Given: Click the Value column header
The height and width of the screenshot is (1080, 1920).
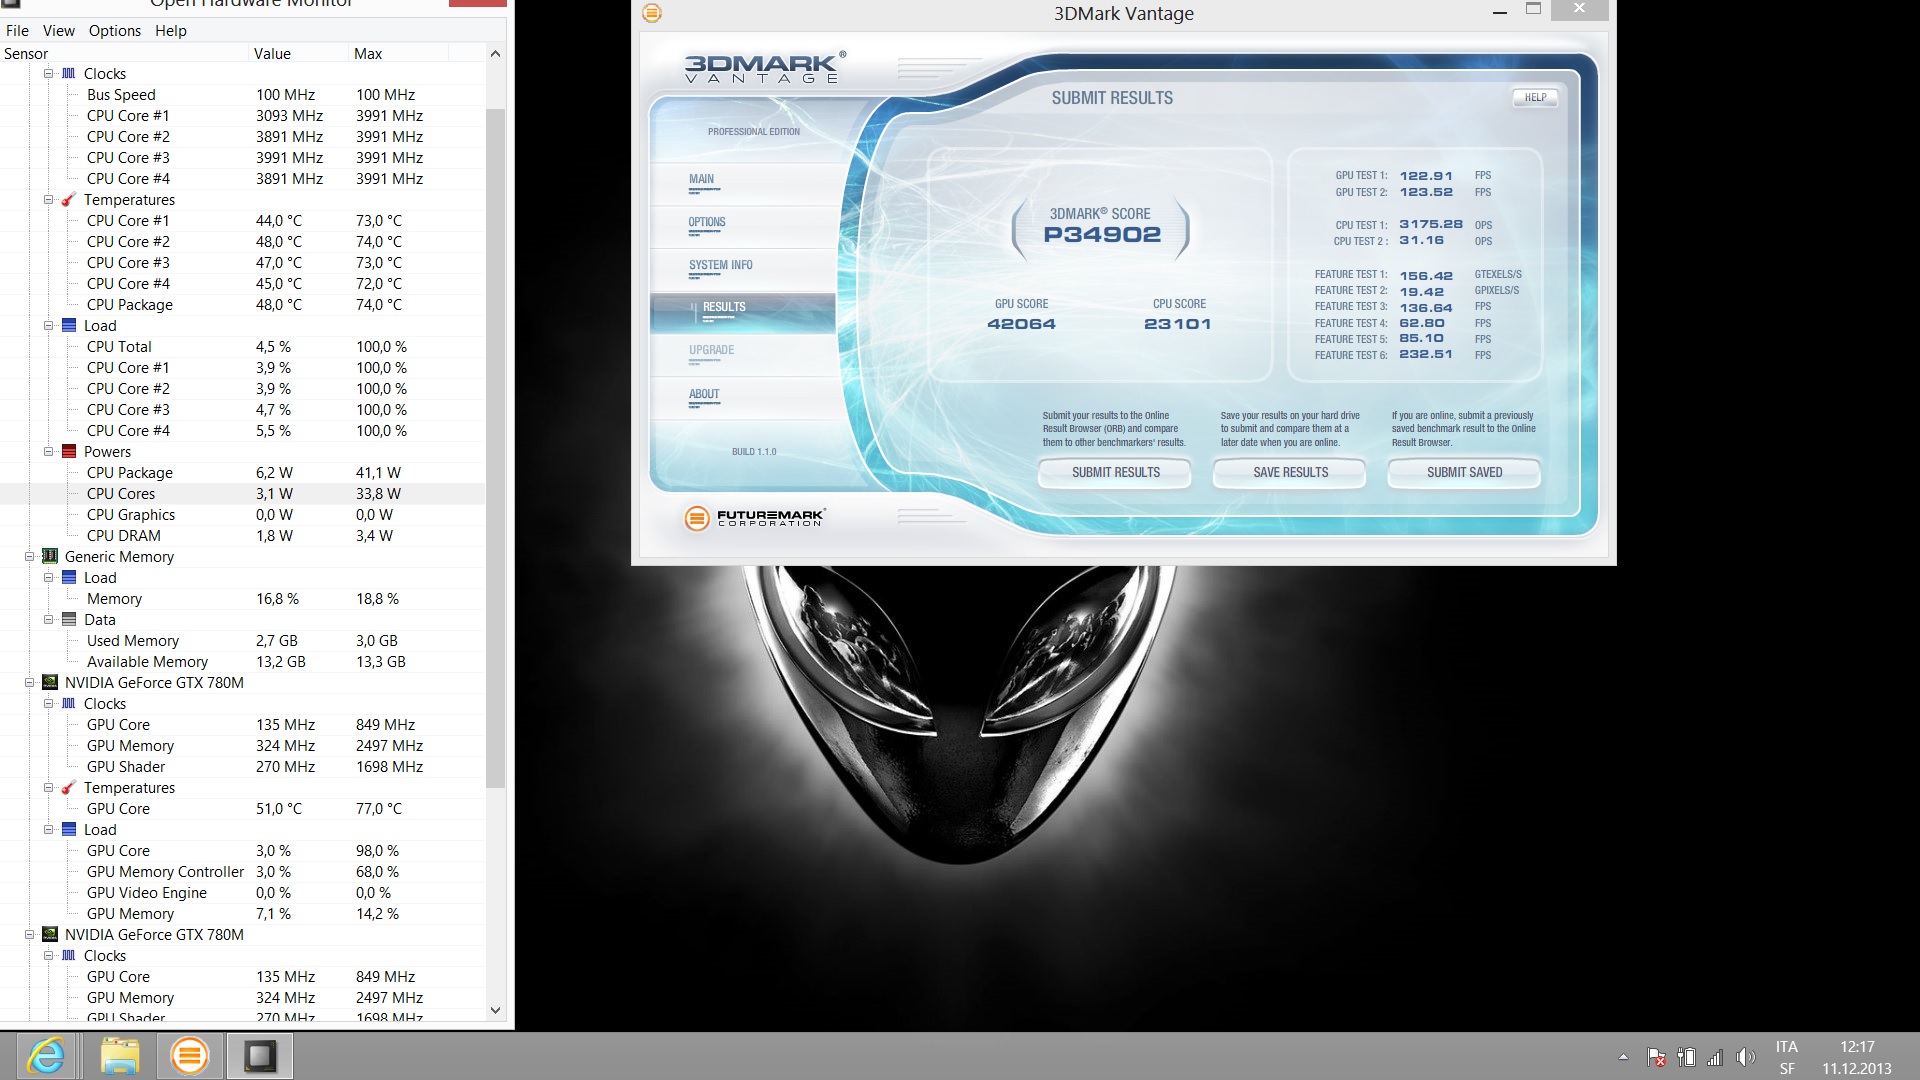Looking at the screenshot, I should 298,54.
